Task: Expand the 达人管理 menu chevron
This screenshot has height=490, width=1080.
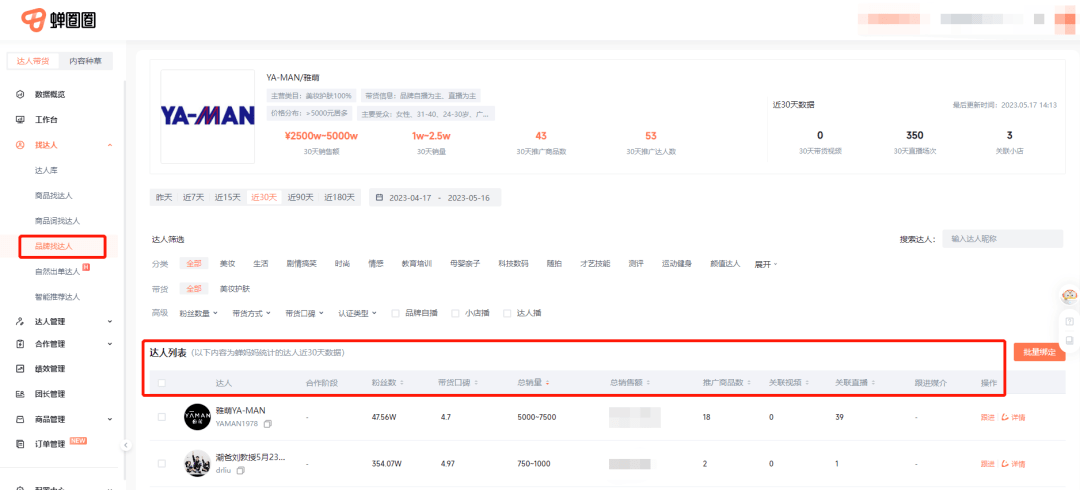Action: 110,321
